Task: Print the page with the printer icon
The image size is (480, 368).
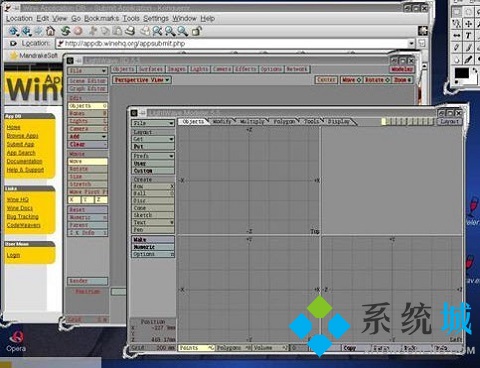Action: tap(130, 31)
